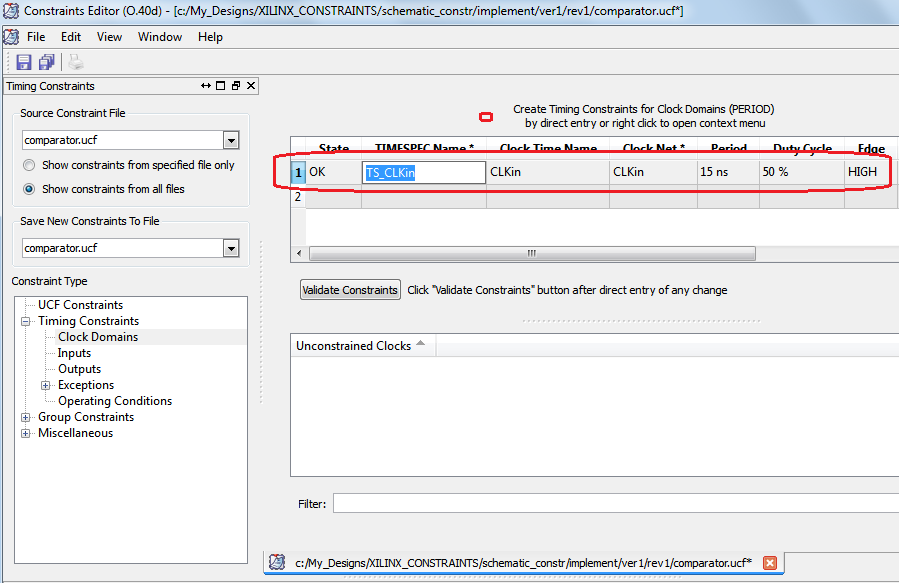899x583 pixels.
Task: Click the Save All icon
Action: pos(45,61)
